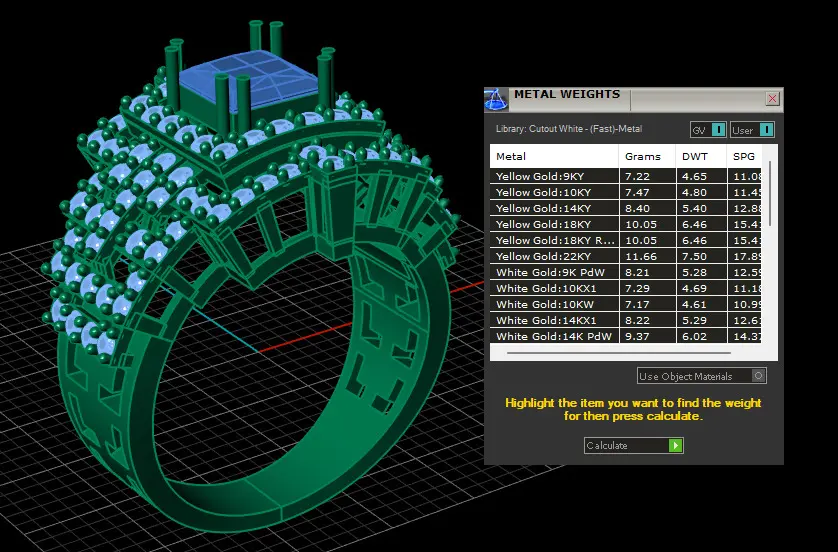Click the 8.40 grams cell
The width and height of the screenshot is (838, 552).
click(648, 208)
